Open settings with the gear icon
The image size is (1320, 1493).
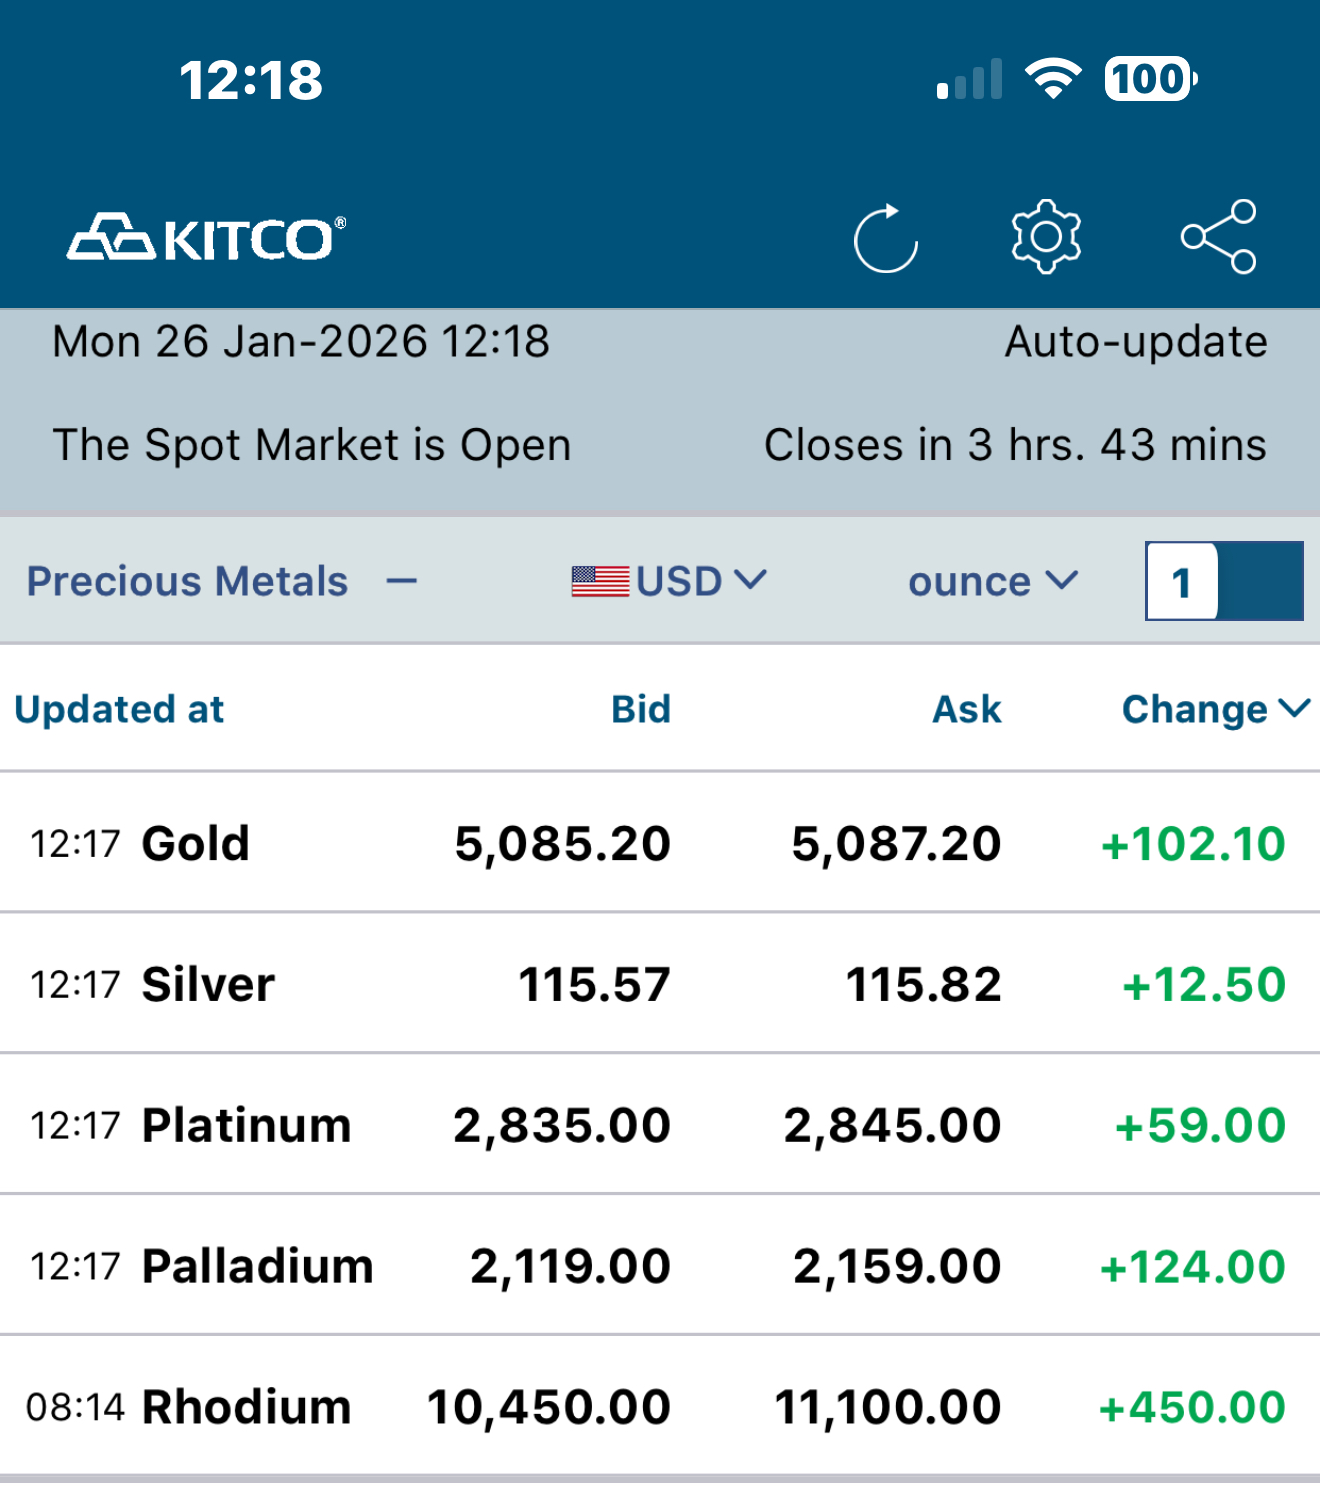coord(1046,237)
